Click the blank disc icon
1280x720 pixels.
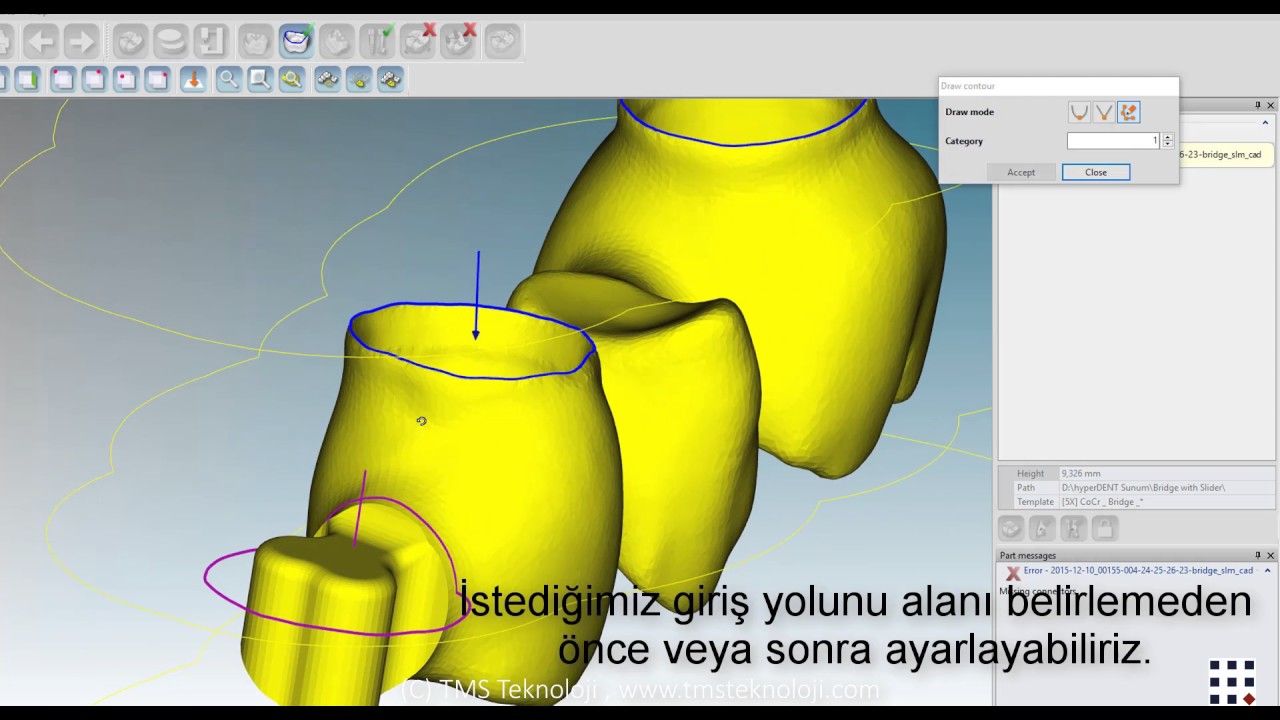pos(171,41)
